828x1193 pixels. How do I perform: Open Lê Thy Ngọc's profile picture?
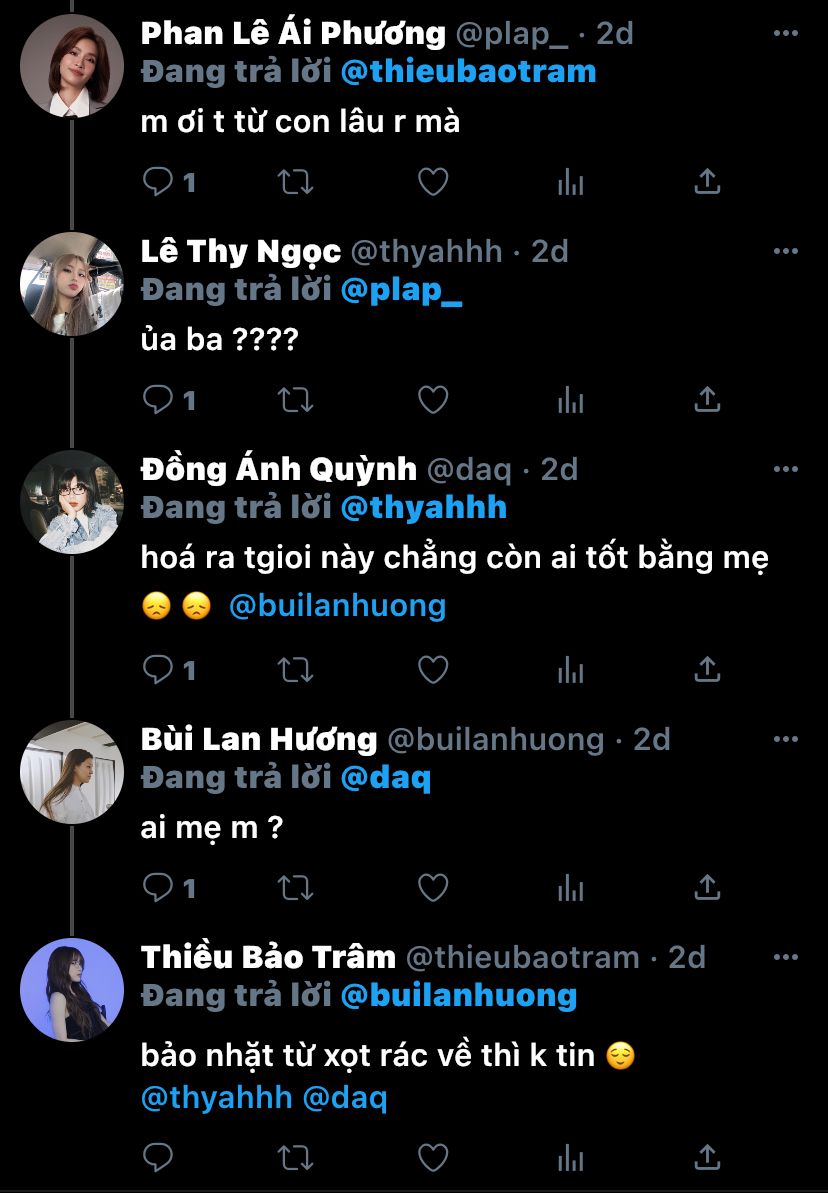click(72, 284)
